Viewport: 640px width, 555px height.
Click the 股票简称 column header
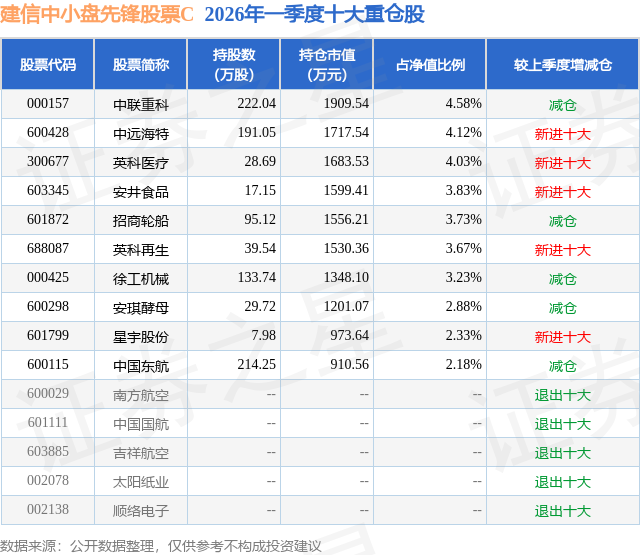pos(141,64)
